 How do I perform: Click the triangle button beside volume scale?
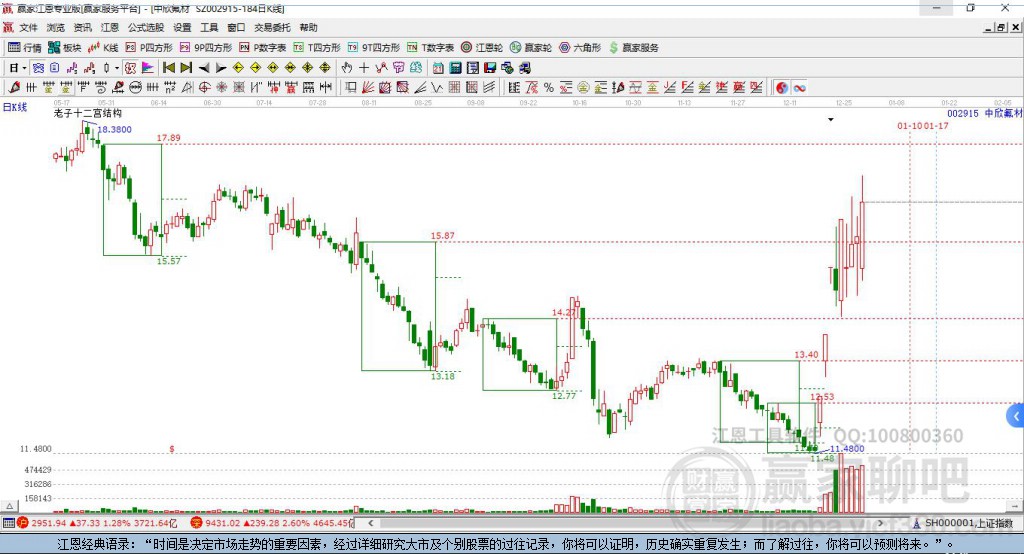[x=10, y=506]
